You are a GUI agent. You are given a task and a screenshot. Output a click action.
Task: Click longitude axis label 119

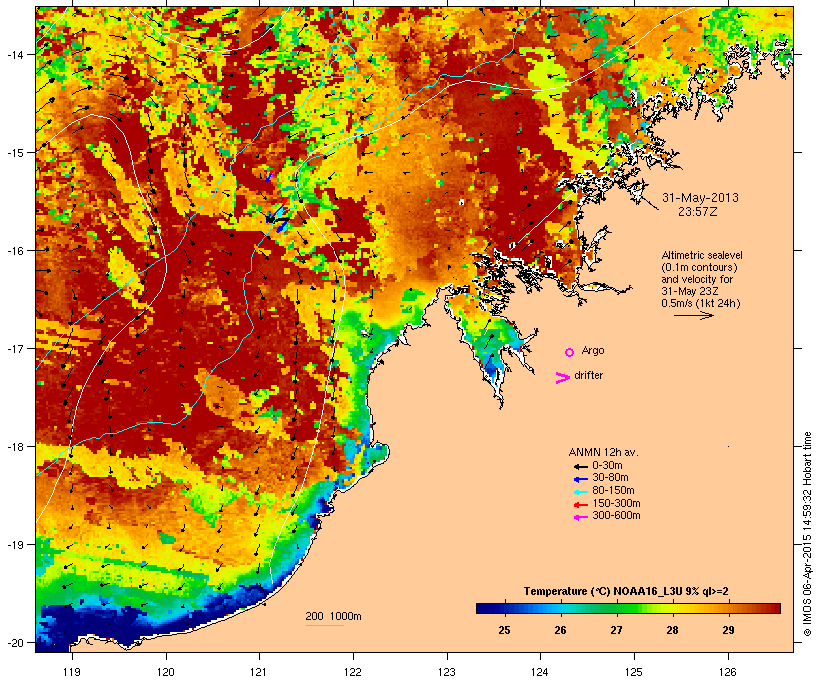click(72, 672)
